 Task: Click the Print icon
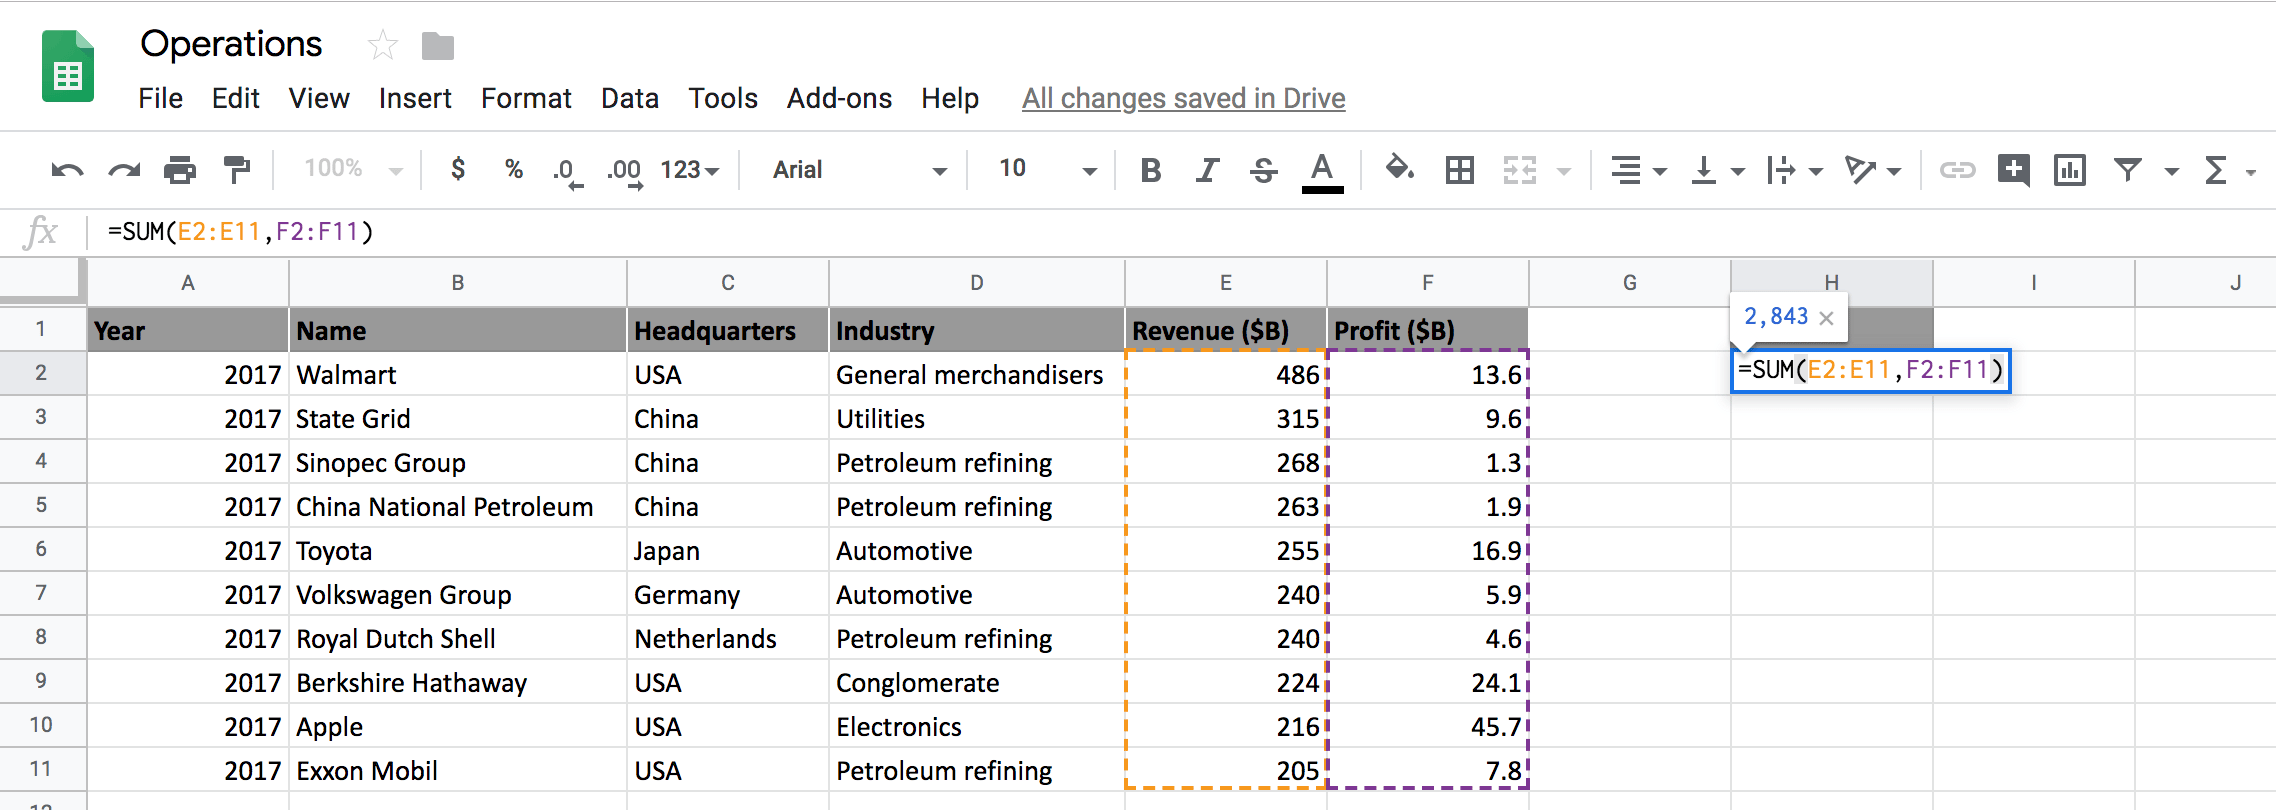pyautogui.click(x=180, y=170)
